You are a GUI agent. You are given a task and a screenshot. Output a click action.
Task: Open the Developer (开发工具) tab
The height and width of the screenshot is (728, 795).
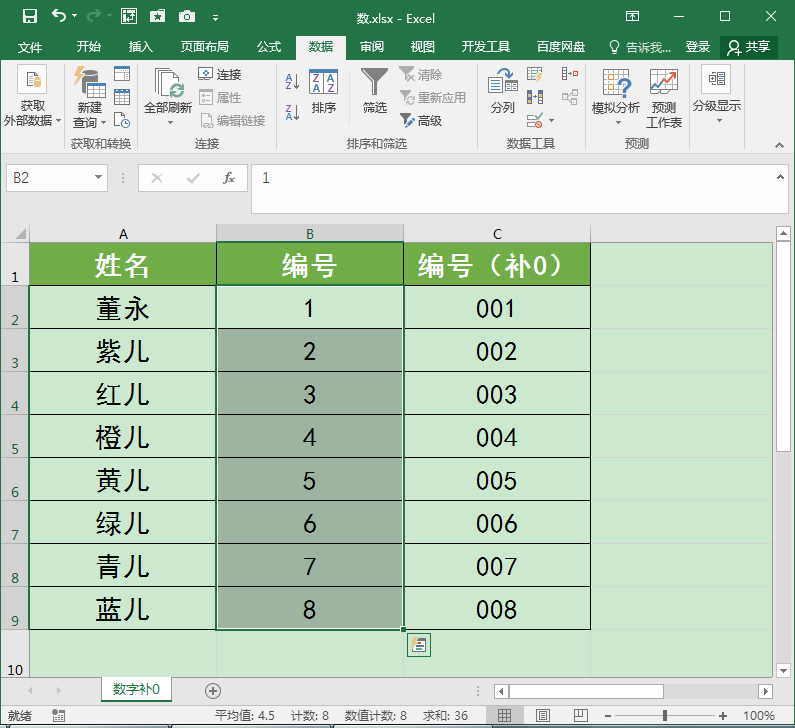[x=485, y=47]
